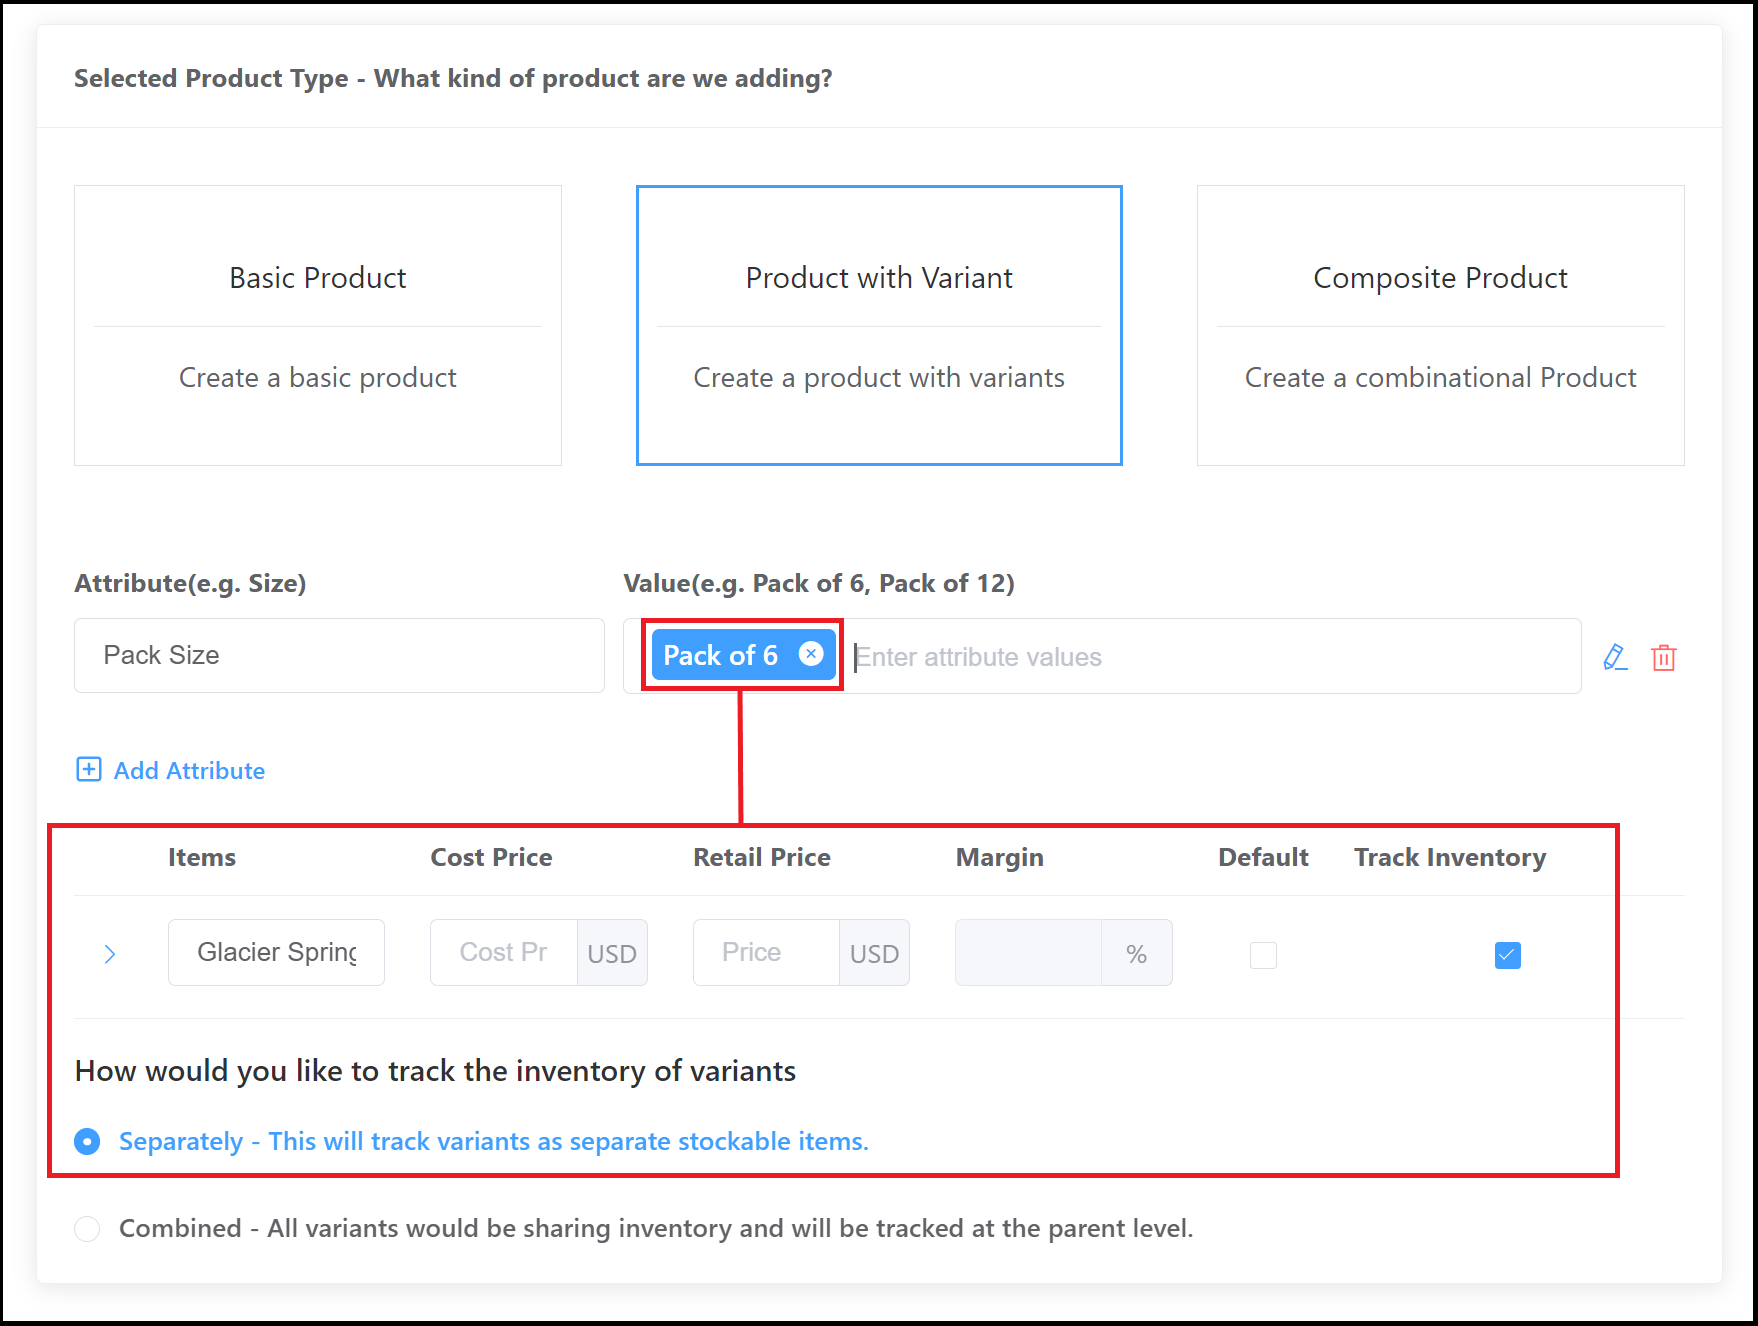Viewport: 1758px width, 1326px height.
Task: Expand the Glacier Spring variant row
Action: (x=110, y=954)
